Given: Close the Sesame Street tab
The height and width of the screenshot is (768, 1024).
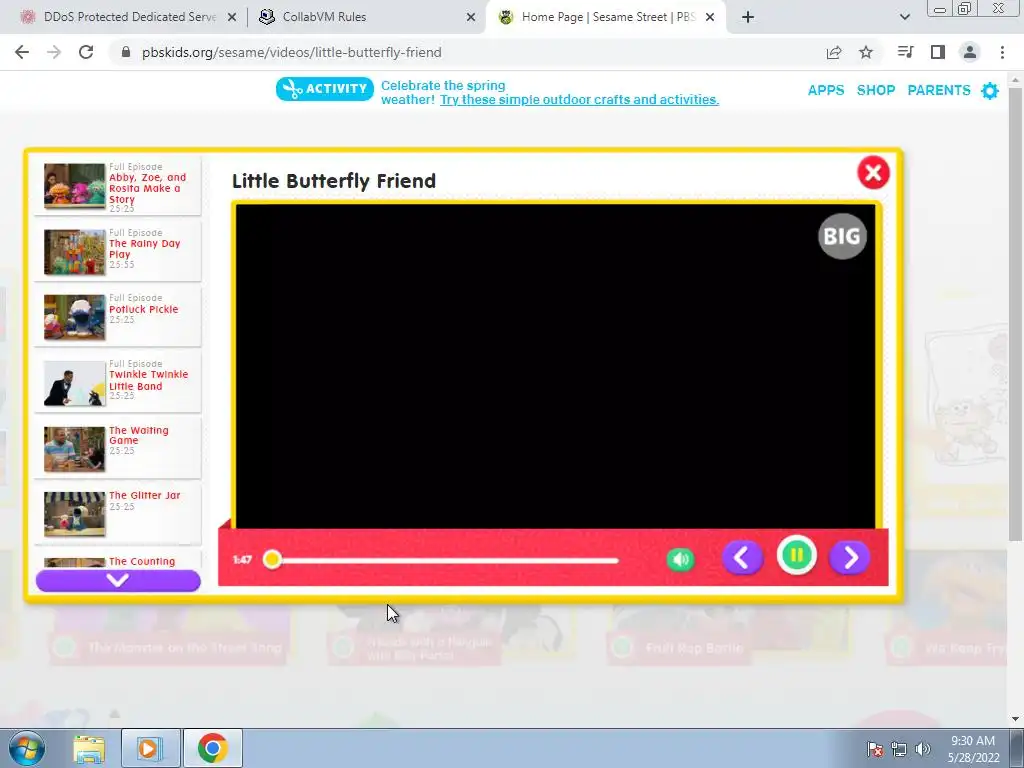Looking at the screenshot, I should tap(711, 18).
